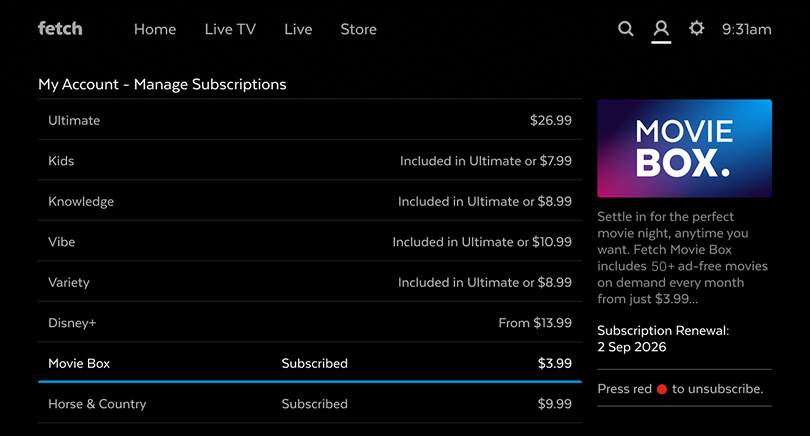Select the Ultimate subscription row
The image size is (810, 436).
(x=310, y=120)
